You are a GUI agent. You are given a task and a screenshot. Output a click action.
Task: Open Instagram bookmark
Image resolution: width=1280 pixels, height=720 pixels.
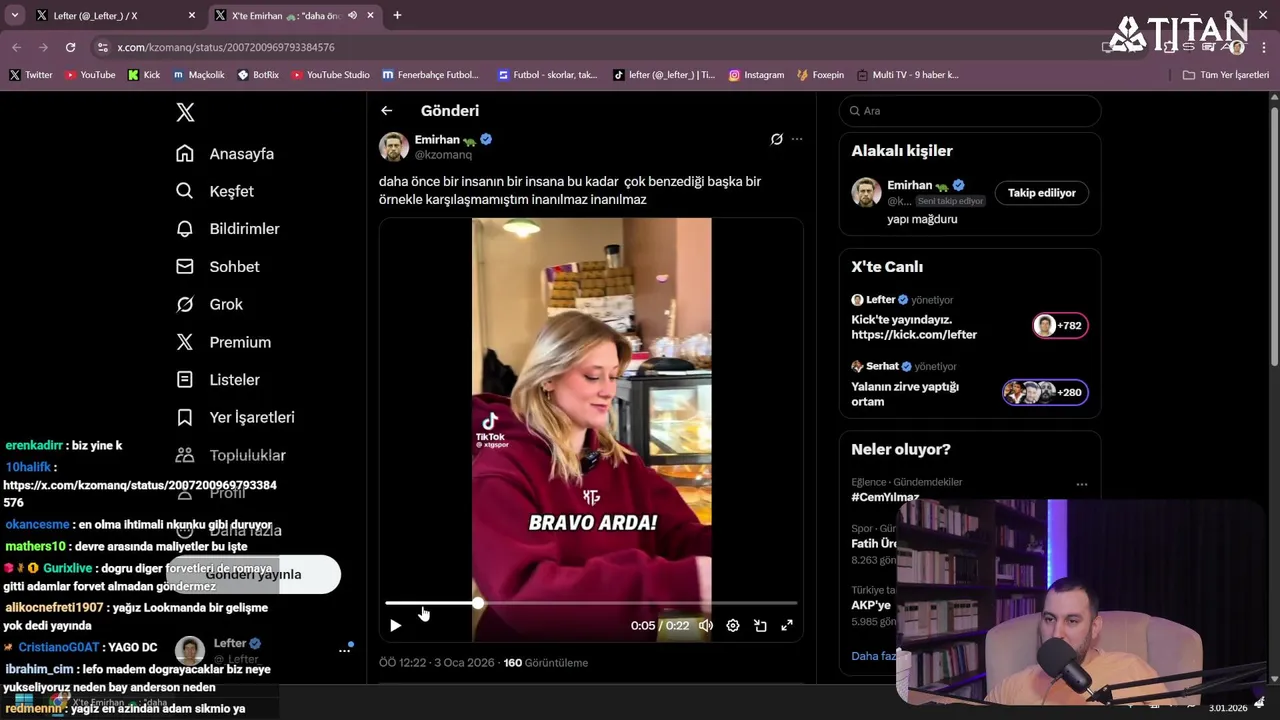pyautogui.click(x=756, y=75)
